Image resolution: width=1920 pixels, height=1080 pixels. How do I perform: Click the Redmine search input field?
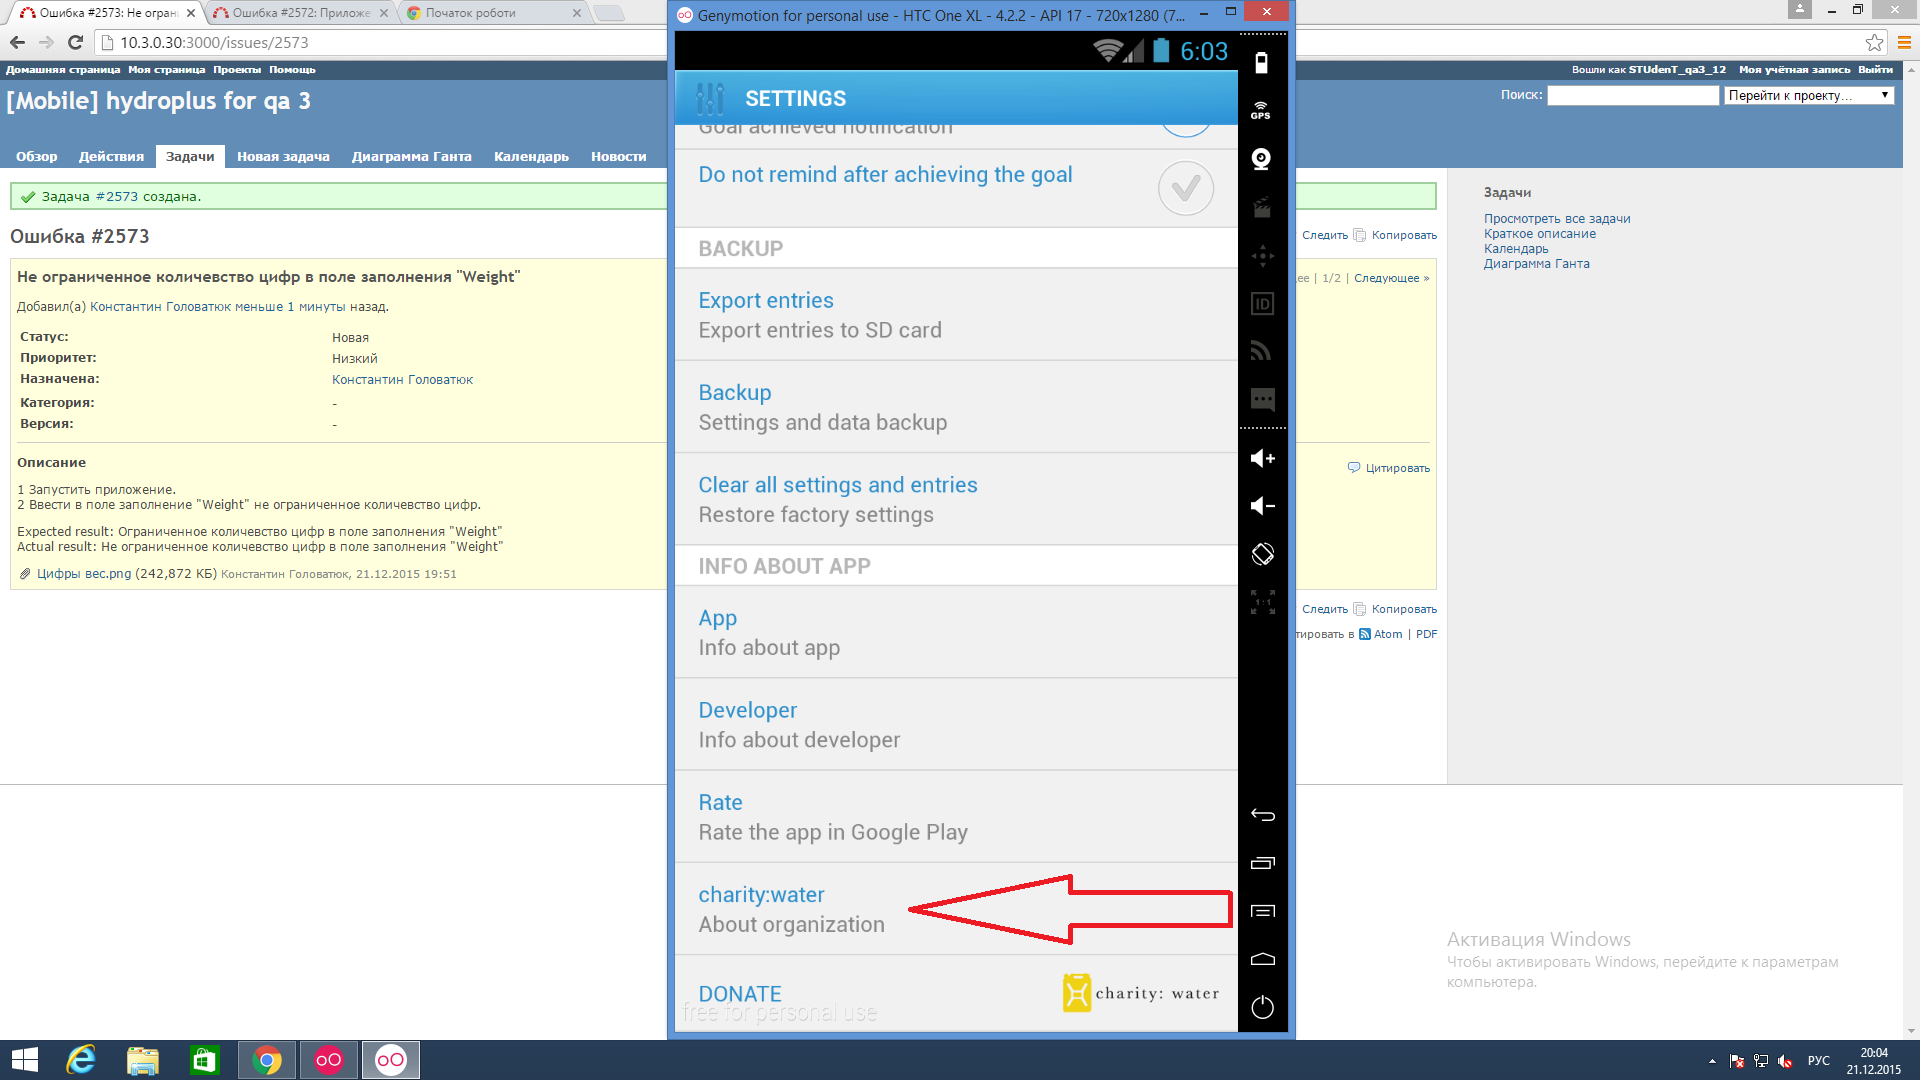tap(1632, 96)
